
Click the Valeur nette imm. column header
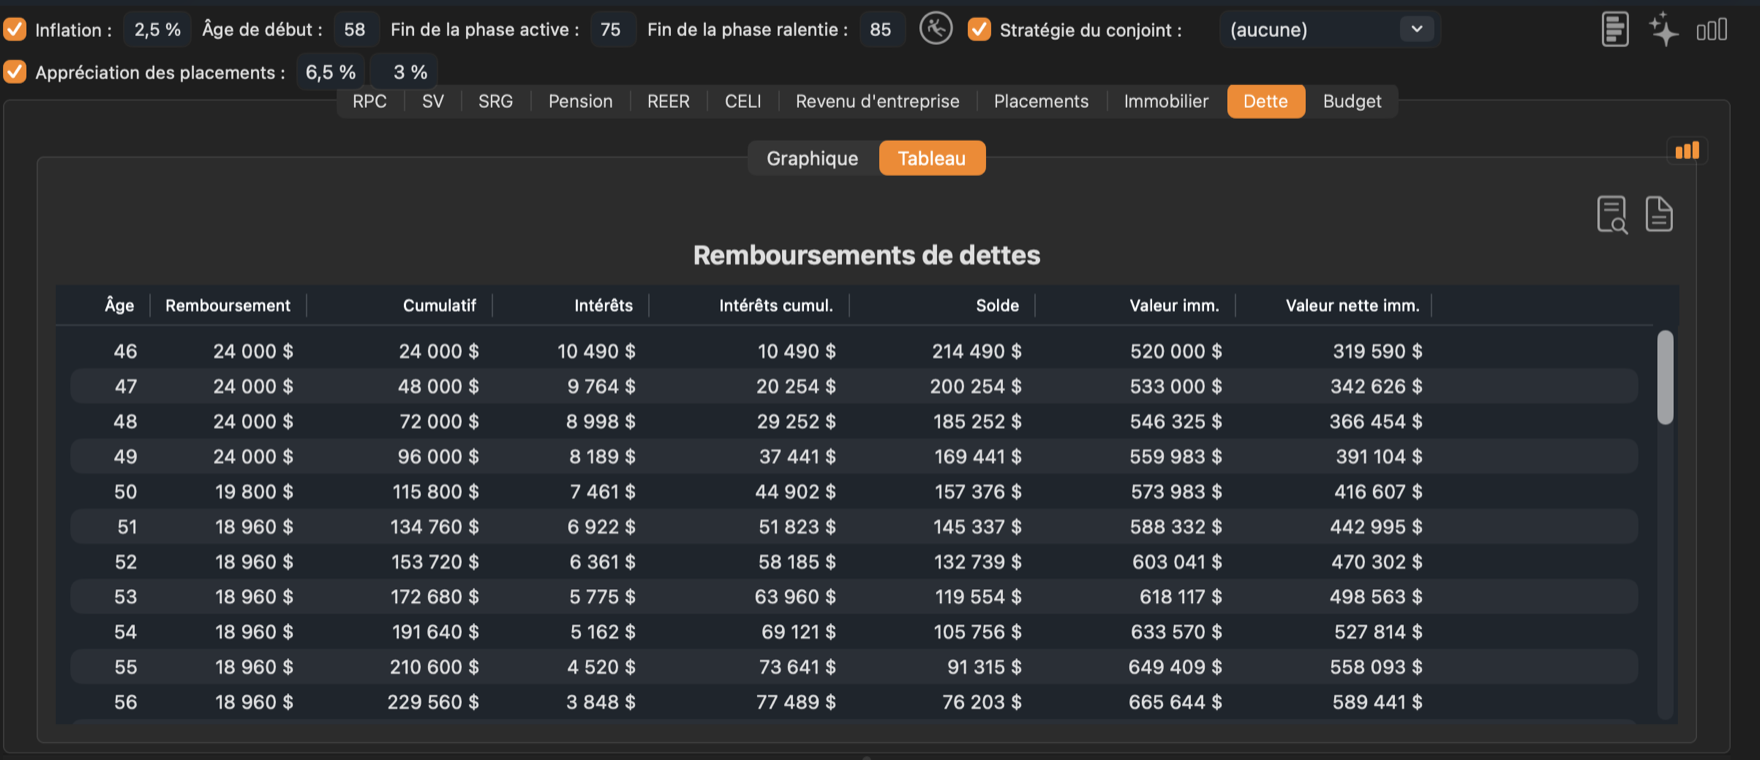point(1352,305)
